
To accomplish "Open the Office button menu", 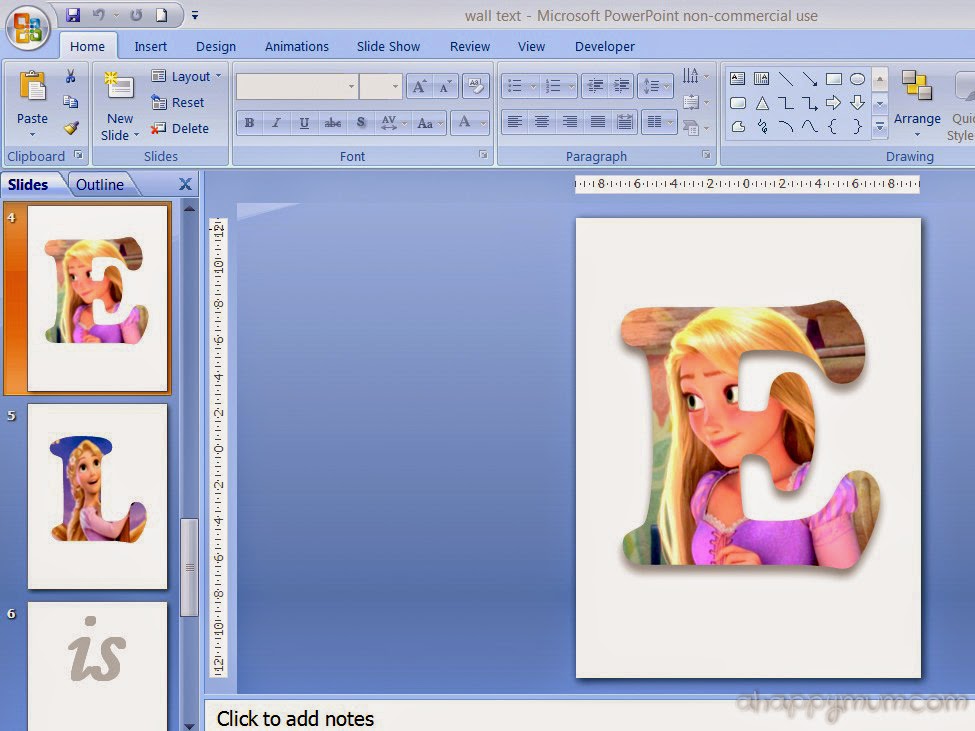I will [27, 28].
